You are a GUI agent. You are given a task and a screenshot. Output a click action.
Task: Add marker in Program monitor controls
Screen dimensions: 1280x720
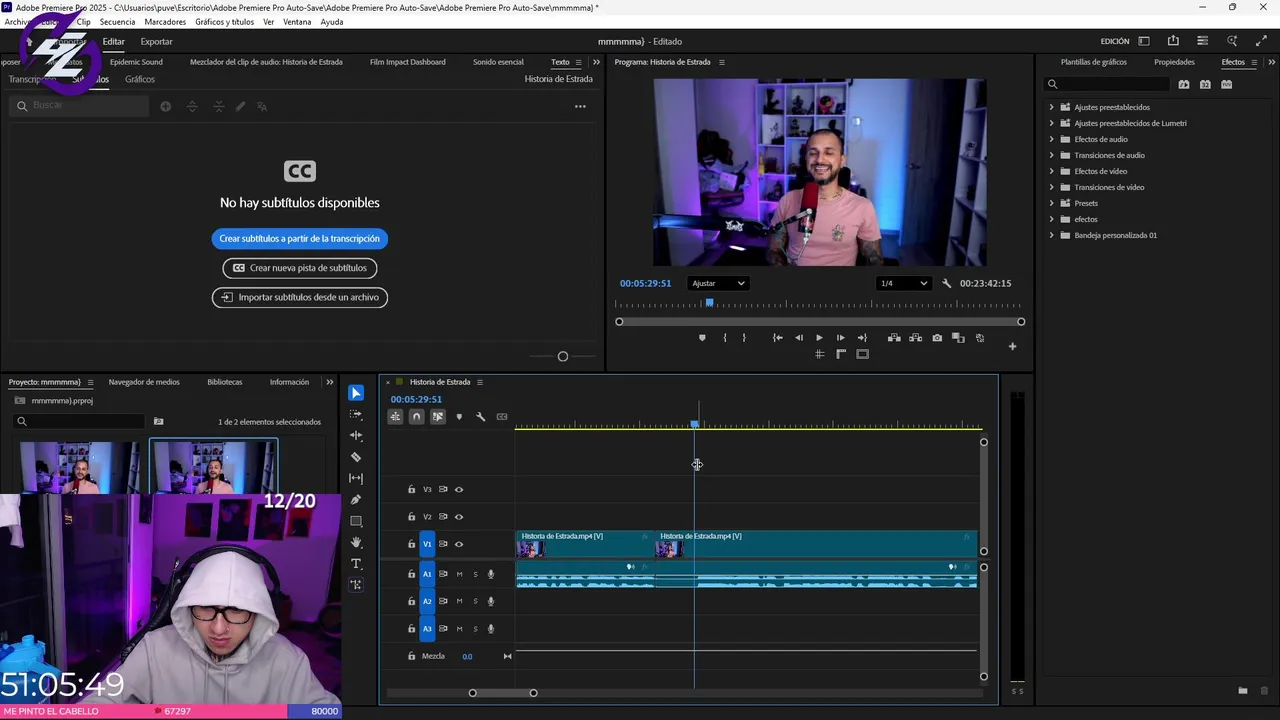coord(702,338)
